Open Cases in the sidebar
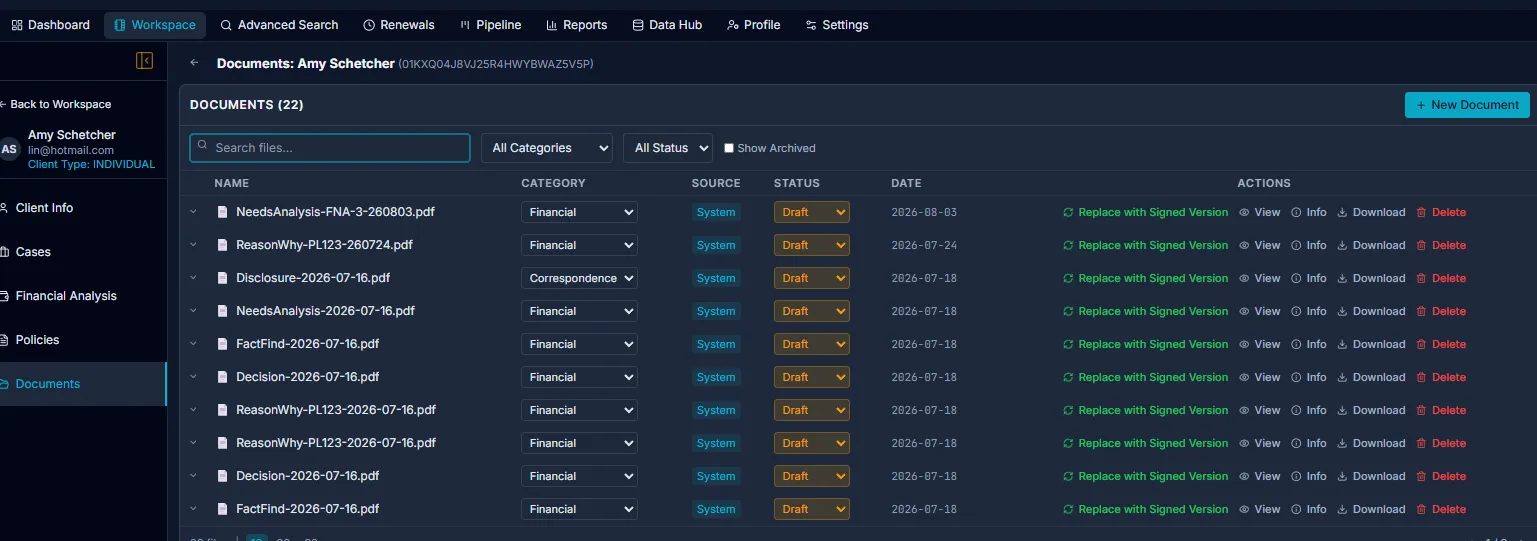This screenshot has height=541, width=1537. pos(83,252)
